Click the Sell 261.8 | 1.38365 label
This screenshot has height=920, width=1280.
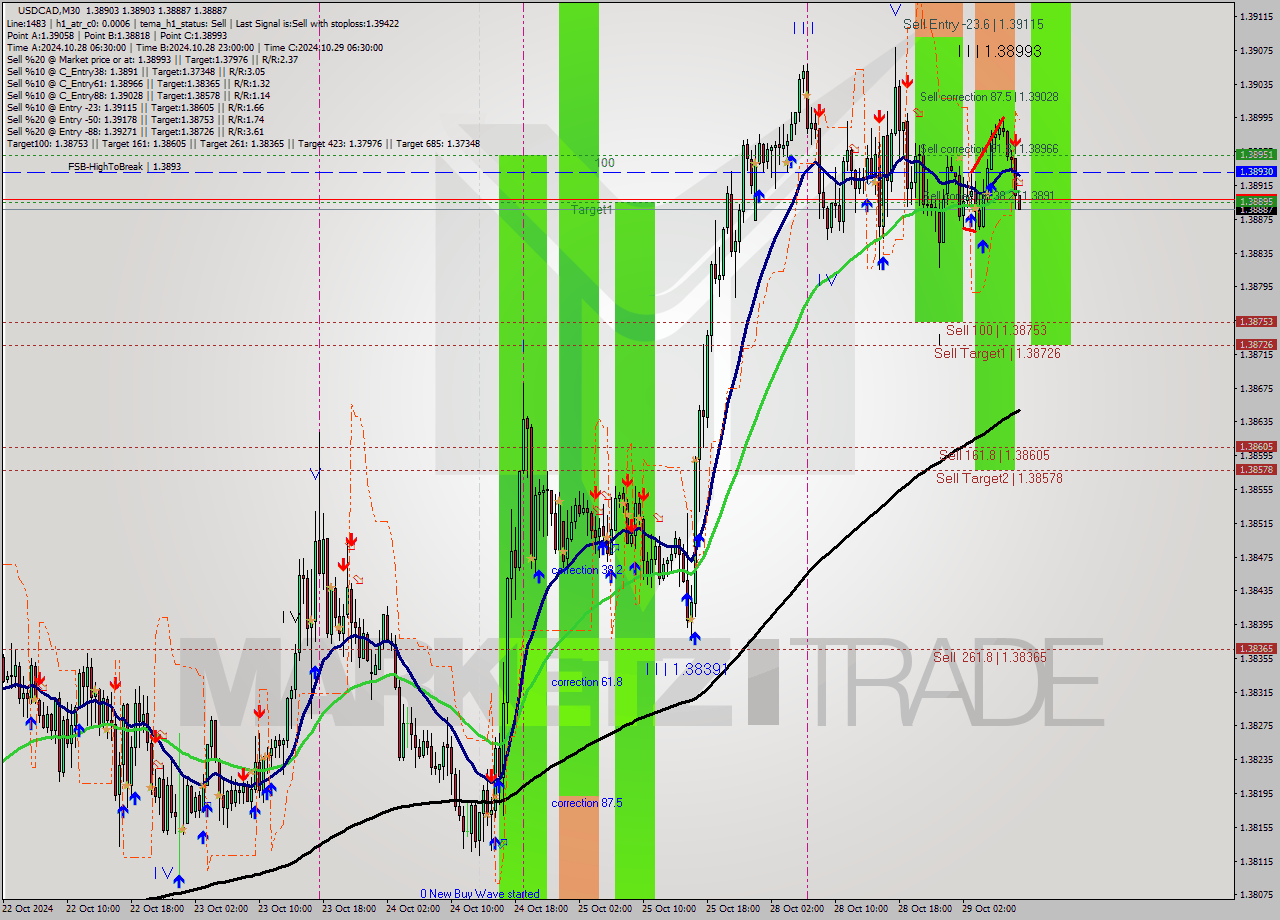[x=990, y=657]
